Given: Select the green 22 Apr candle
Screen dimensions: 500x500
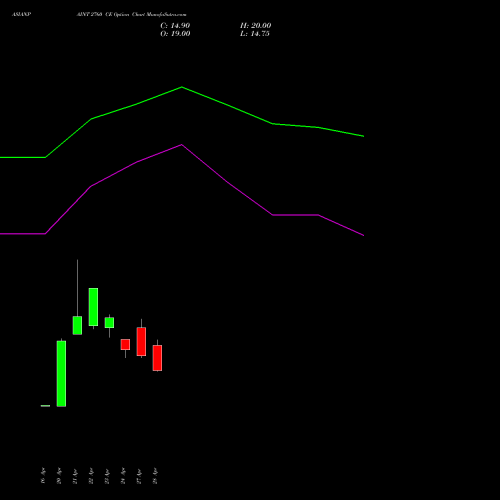Looking at the screenshot, I should [x=93, y=307].
